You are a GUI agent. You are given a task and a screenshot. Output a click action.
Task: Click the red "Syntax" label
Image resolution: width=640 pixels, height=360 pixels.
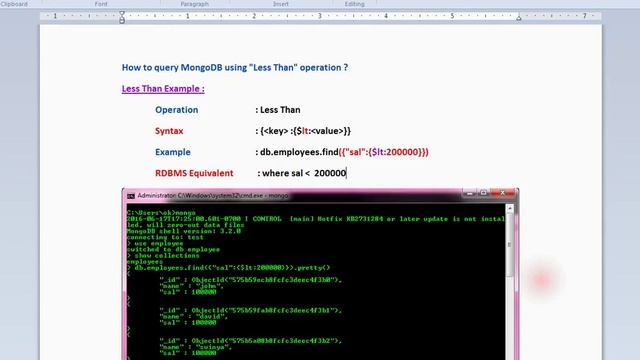coord(169,131)
